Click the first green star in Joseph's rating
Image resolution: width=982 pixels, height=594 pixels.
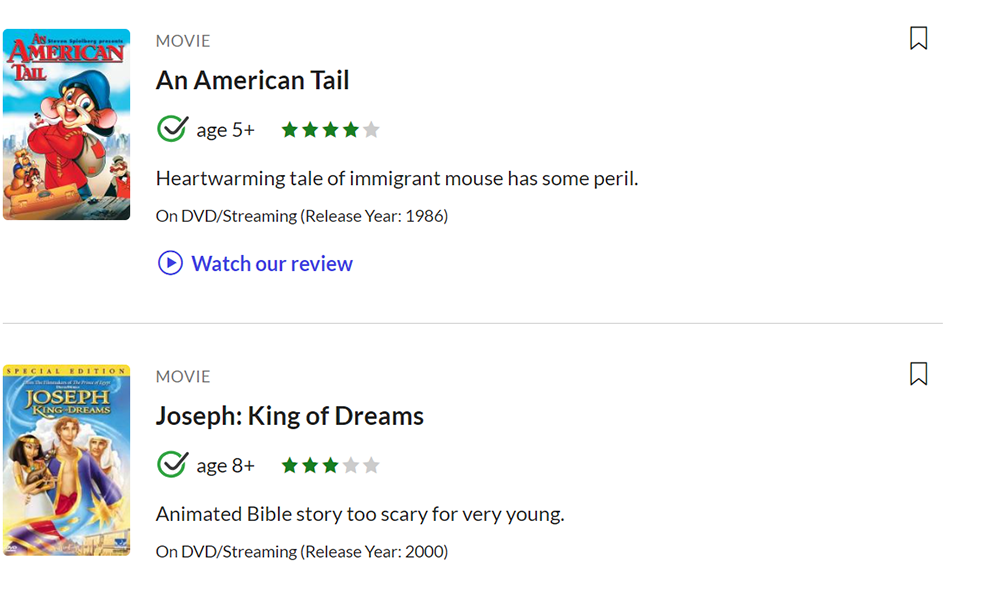point(290,464)
